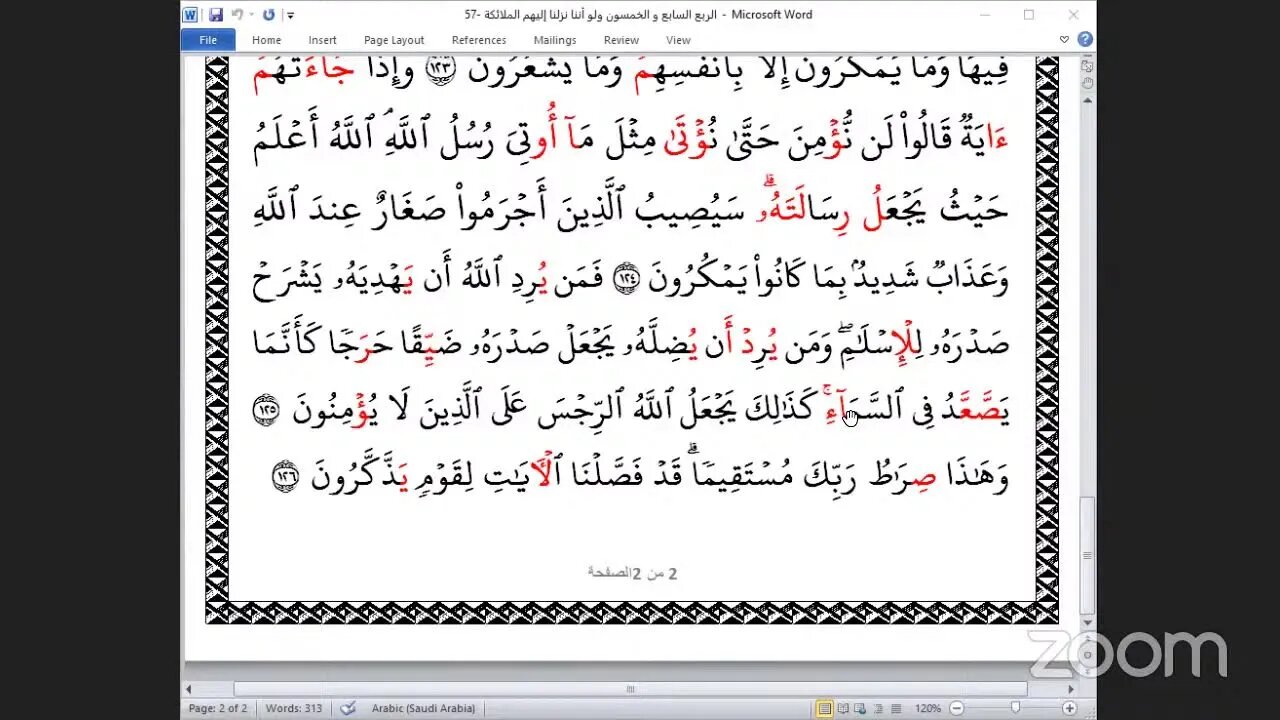Click horizontal scrollbar left arrow
1280x720 pixels.
click(188, 689)
